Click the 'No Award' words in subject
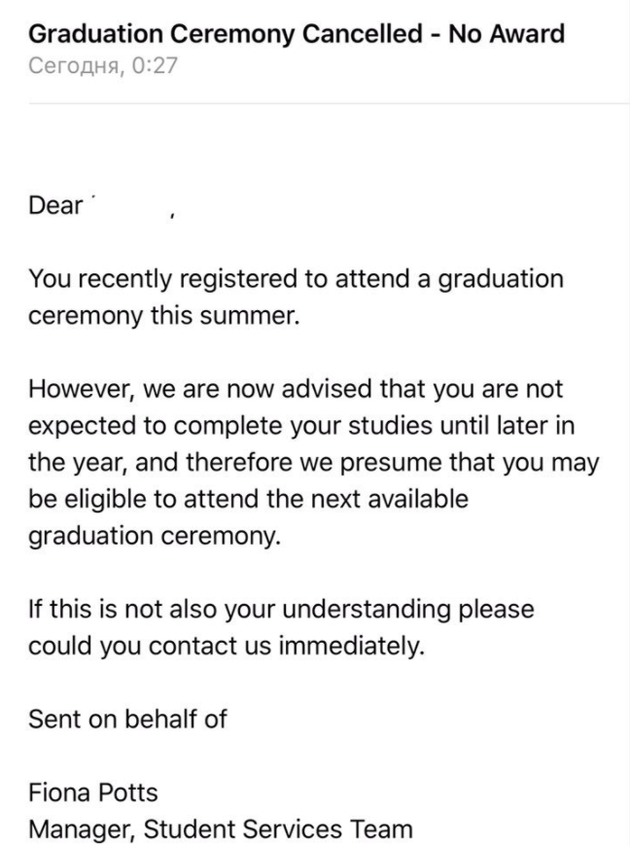Viewport: 630px width, 846px height. tap(506, 34)
